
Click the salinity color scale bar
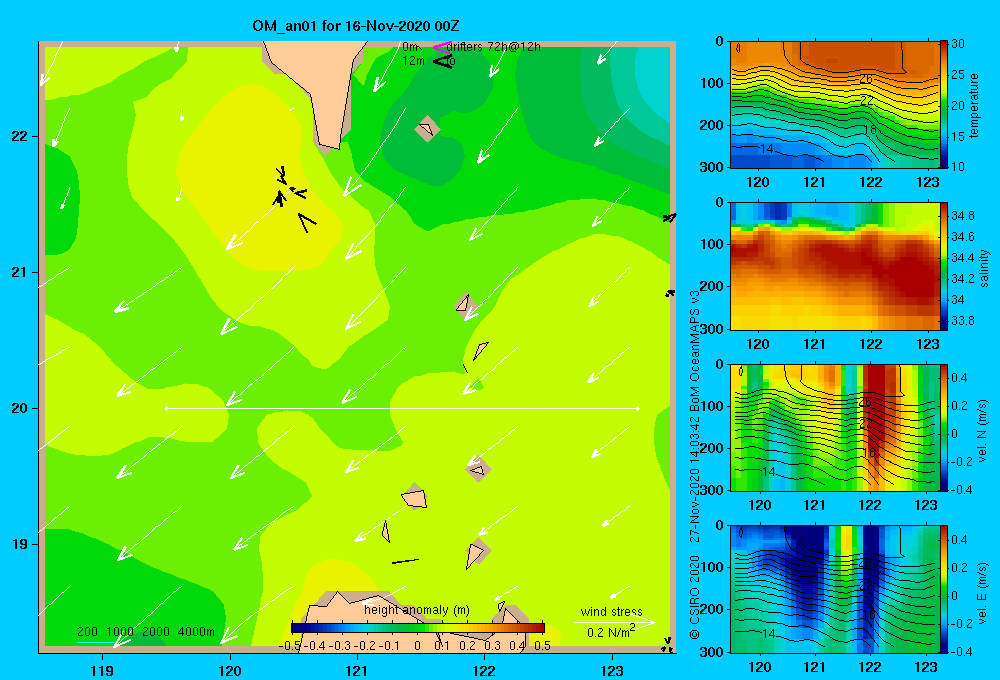[944, 266]
